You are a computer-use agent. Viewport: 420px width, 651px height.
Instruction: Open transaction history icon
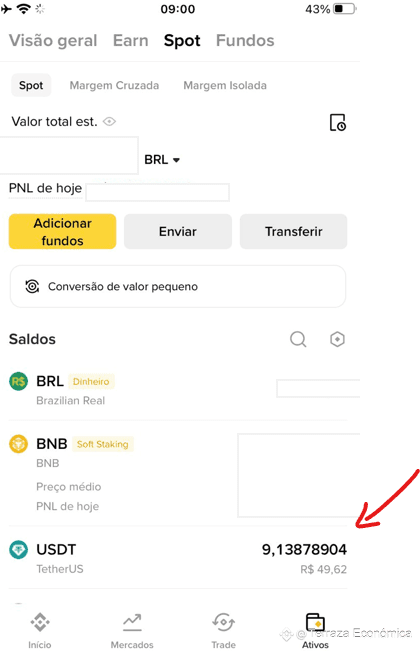click(337, 122)
